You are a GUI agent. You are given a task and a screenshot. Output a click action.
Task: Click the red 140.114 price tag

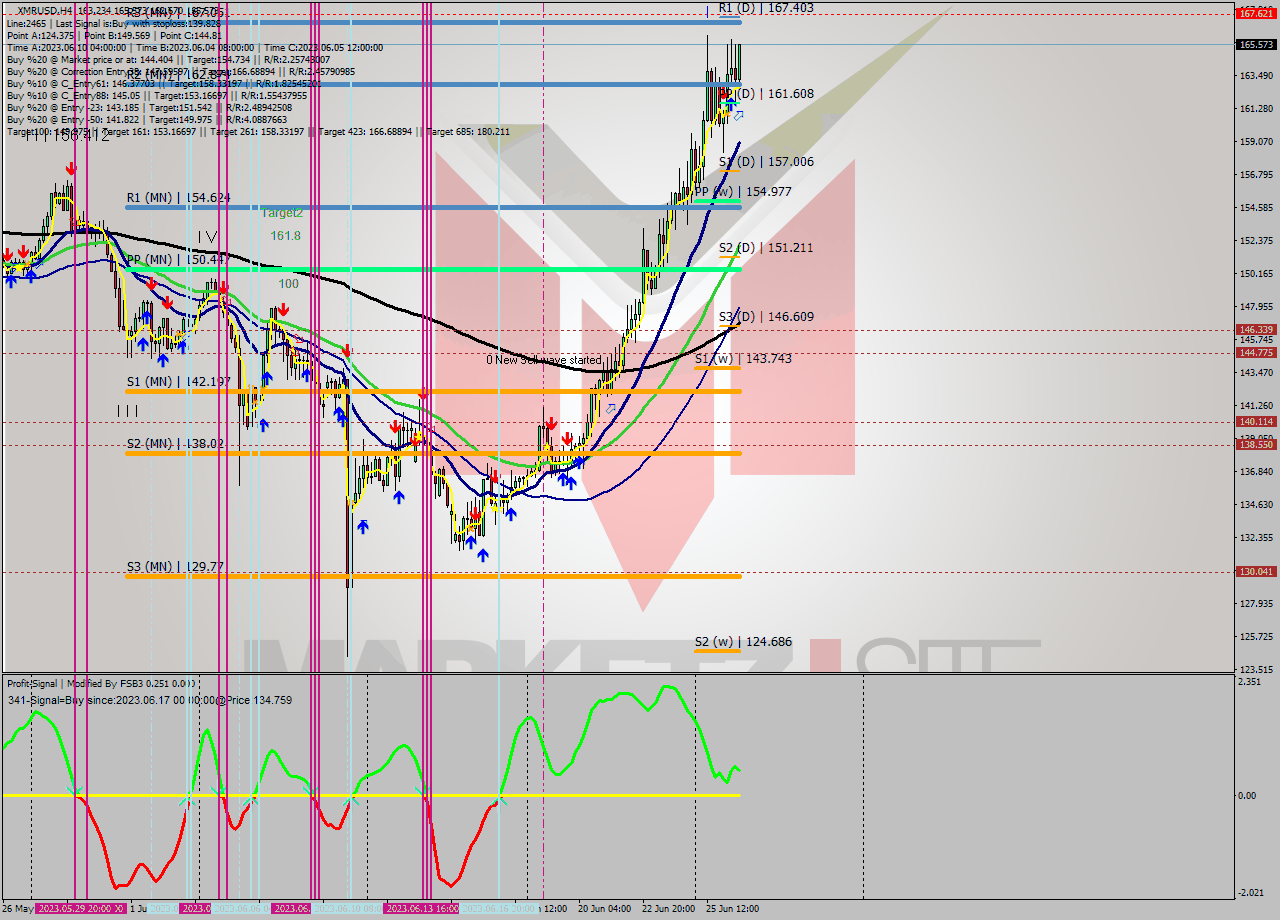(x=1255, y=422)
